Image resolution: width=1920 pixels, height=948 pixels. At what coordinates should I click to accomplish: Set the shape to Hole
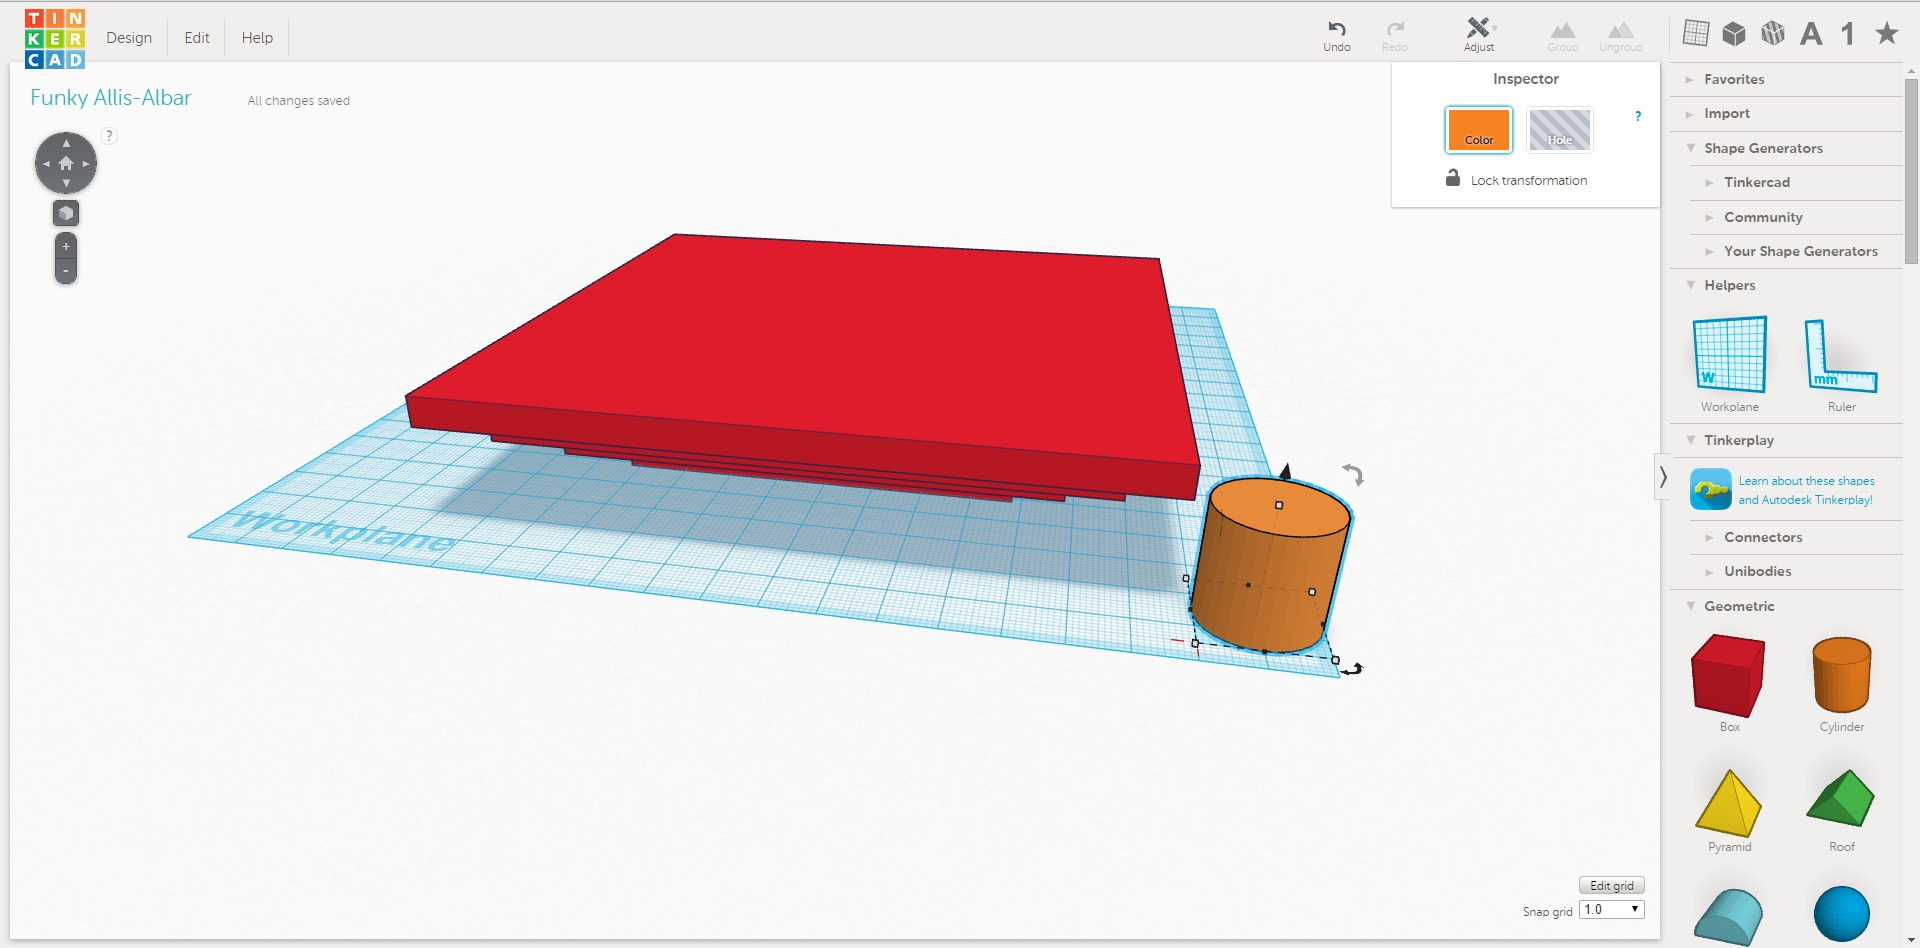[x=1560, y=130]
